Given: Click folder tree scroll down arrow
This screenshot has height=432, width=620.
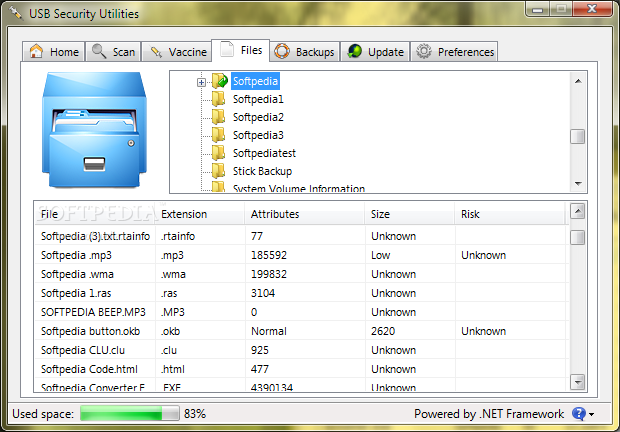Looking at the screenshot, I should click(578, 183).
